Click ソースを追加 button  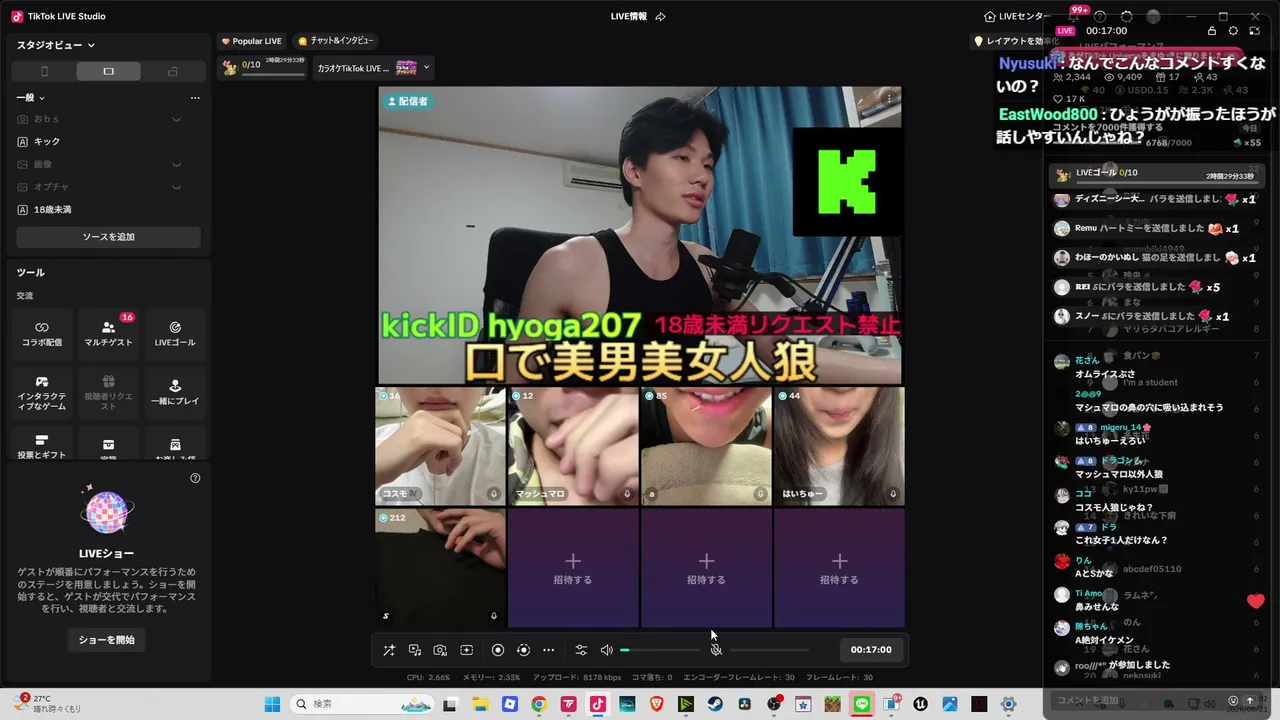[108, 237]
